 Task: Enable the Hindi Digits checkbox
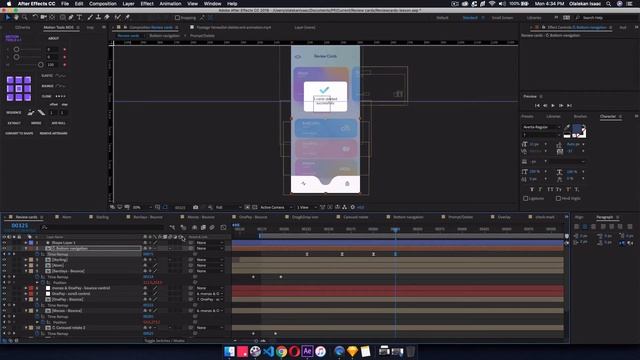[x=558, y=198]
